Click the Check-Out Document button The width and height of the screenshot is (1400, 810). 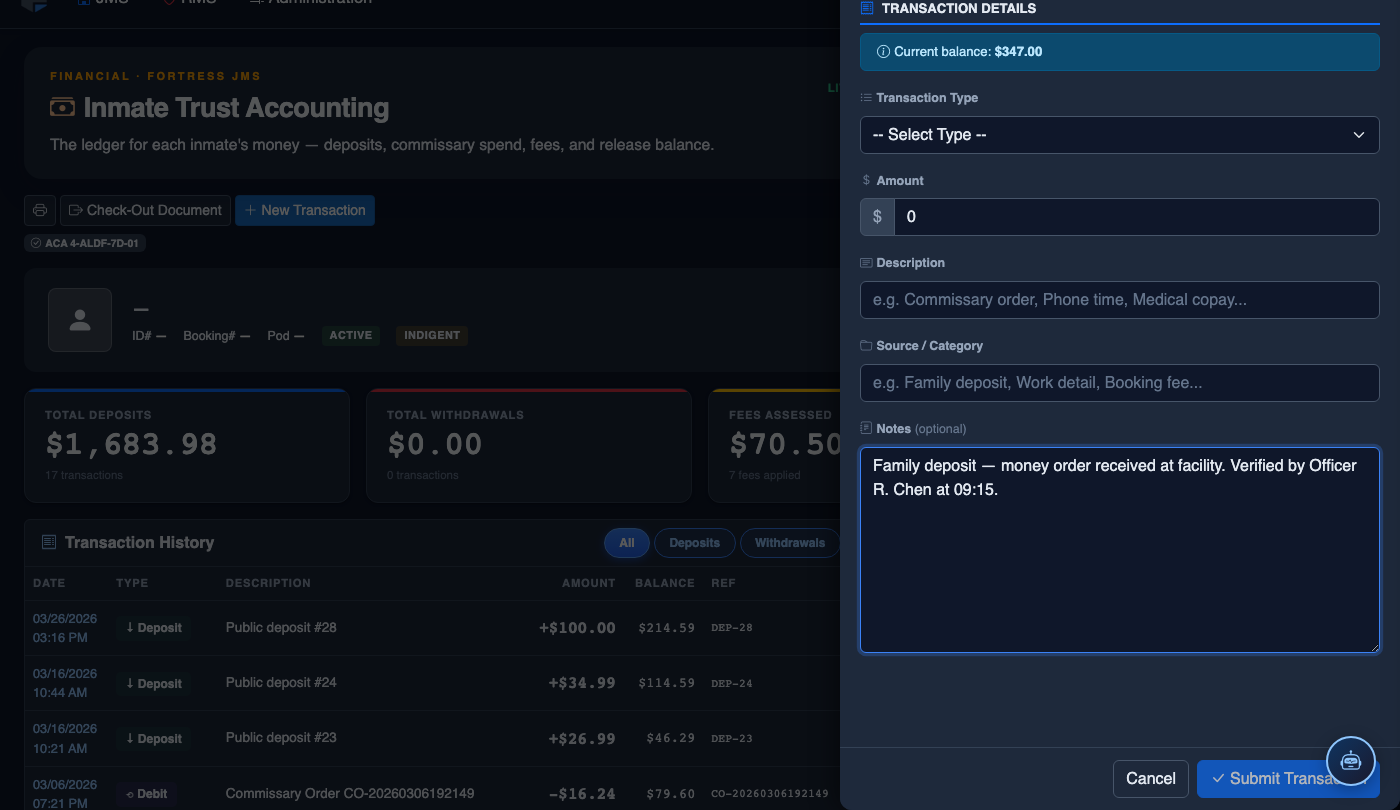pyautogui.click(x=145, y=210)
